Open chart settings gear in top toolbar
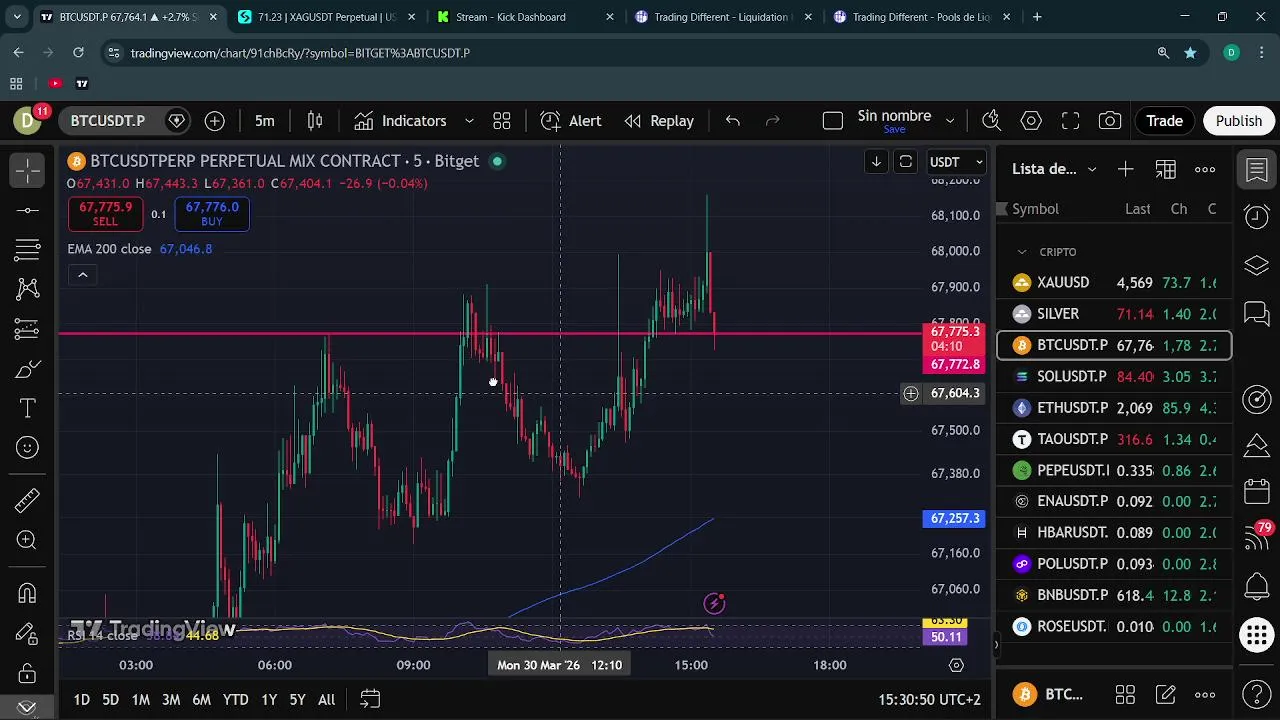1280x720 pixels. click(1031, 121)
